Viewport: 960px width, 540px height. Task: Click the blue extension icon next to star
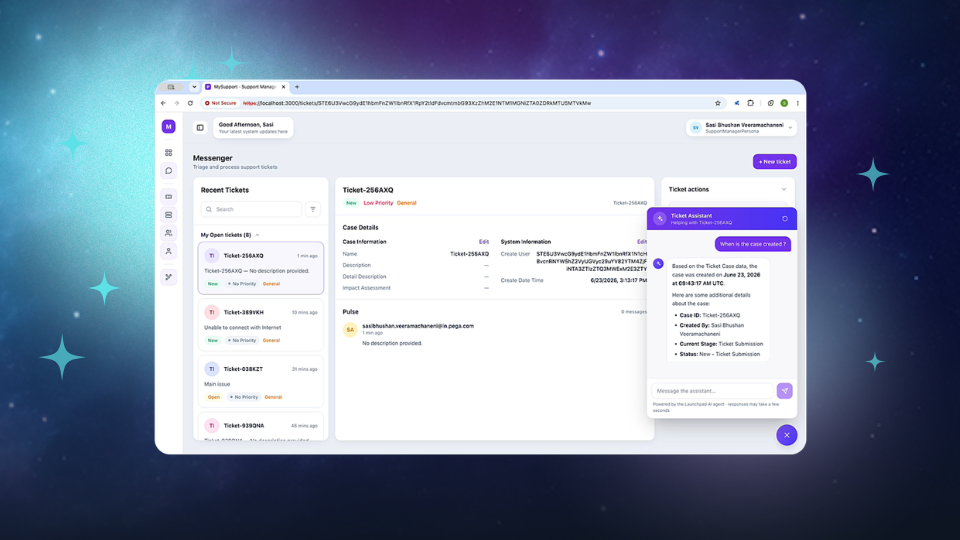pos(737,103)
